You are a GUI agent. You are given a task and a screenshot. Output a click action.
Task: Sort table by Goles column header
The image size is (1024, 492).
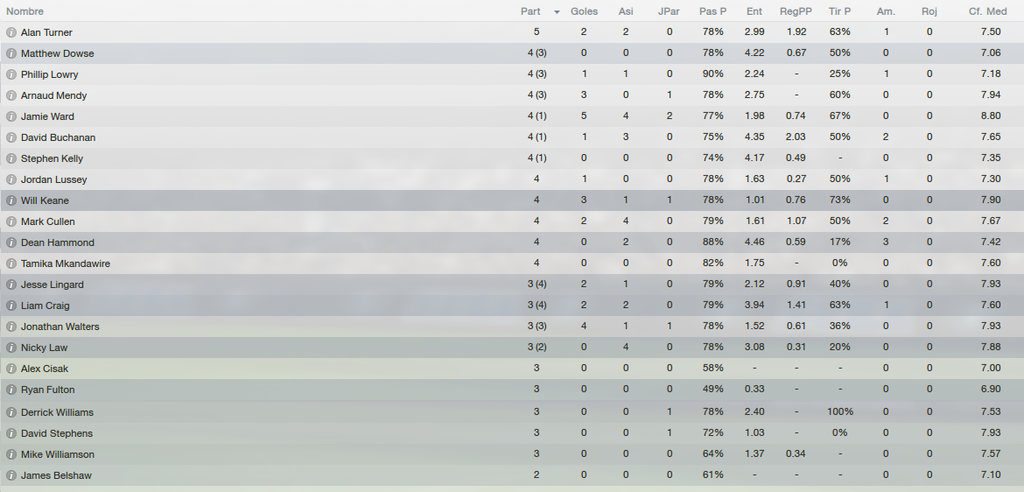(584, 11)
